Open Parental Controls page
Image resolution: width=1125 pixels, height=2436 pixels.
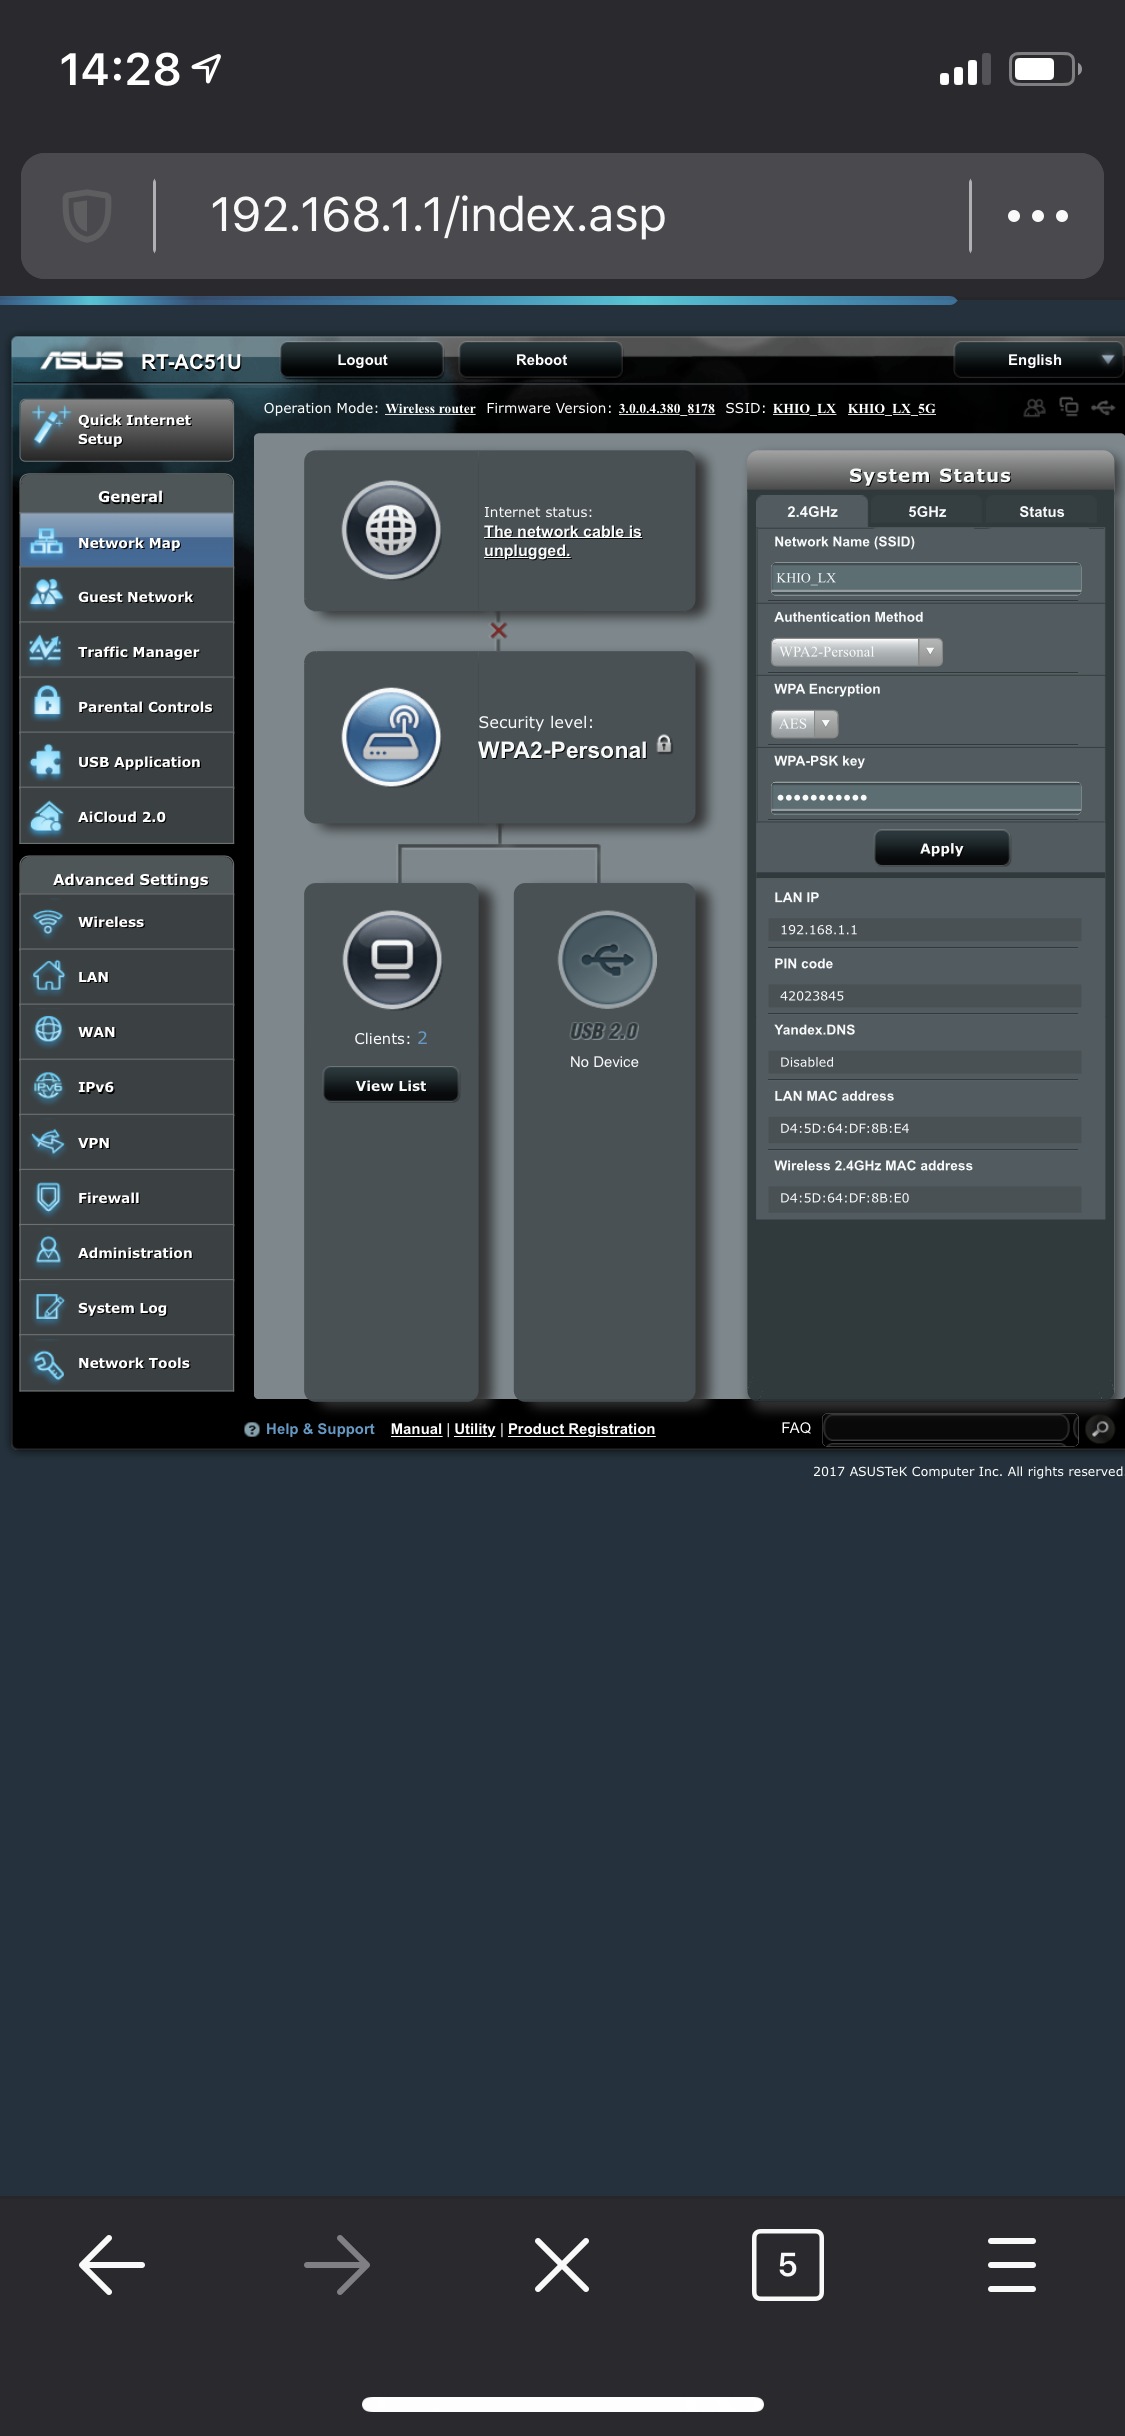126,706
